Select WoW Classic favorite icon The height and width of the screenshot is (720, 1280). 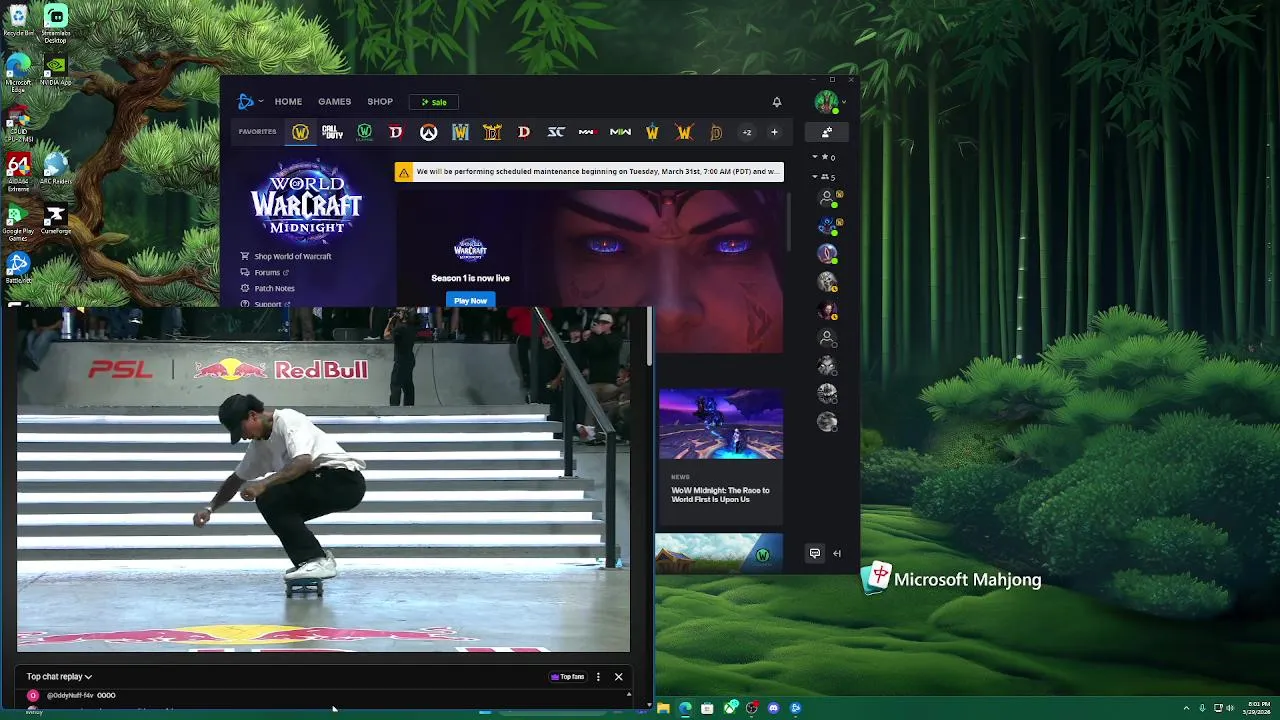(364, 132)
